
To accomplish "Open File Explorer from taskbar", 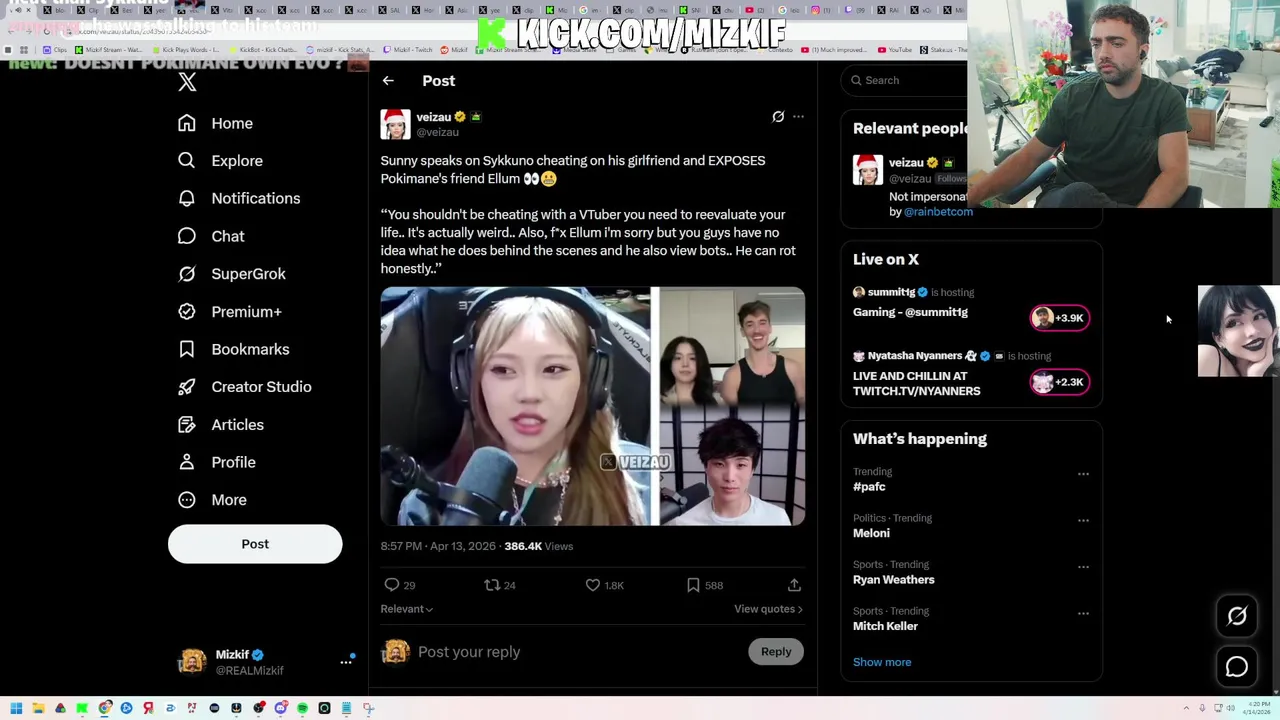I will tap(39, 708).
